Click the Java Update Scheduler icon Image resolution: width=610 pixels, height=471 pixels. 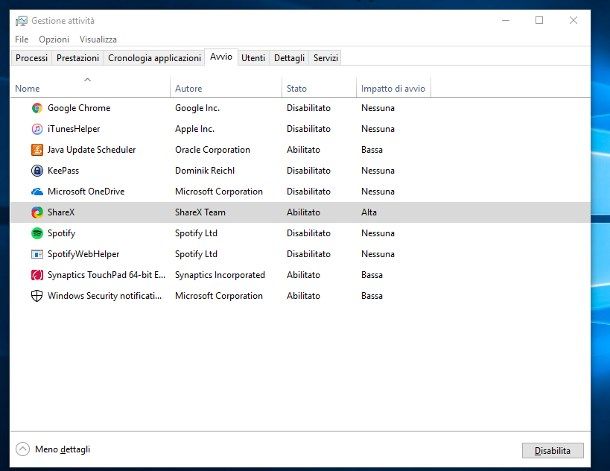37,150
